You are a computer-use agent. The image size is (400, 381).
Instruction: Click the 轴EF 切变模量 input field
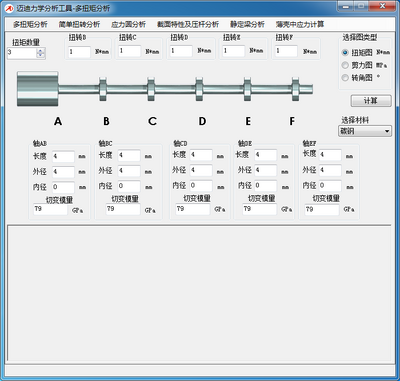tap(322, 209)
